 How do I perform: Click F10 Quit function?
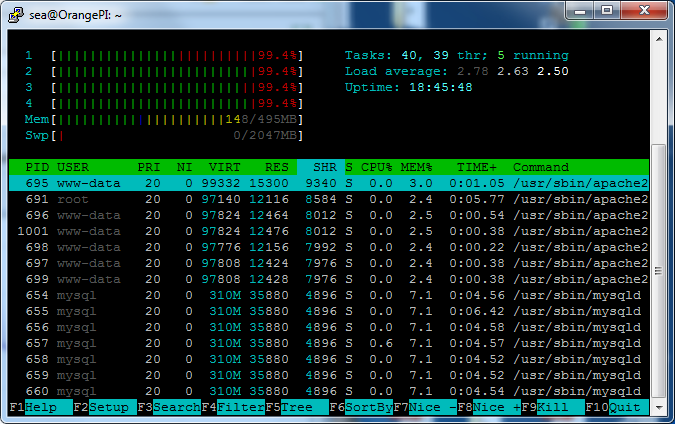[x=617, y=407]
